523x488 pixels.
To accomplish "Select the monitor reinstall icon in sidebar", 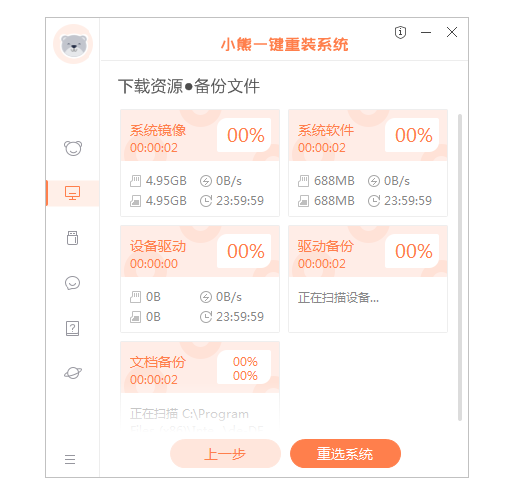I will pos(72,193).
